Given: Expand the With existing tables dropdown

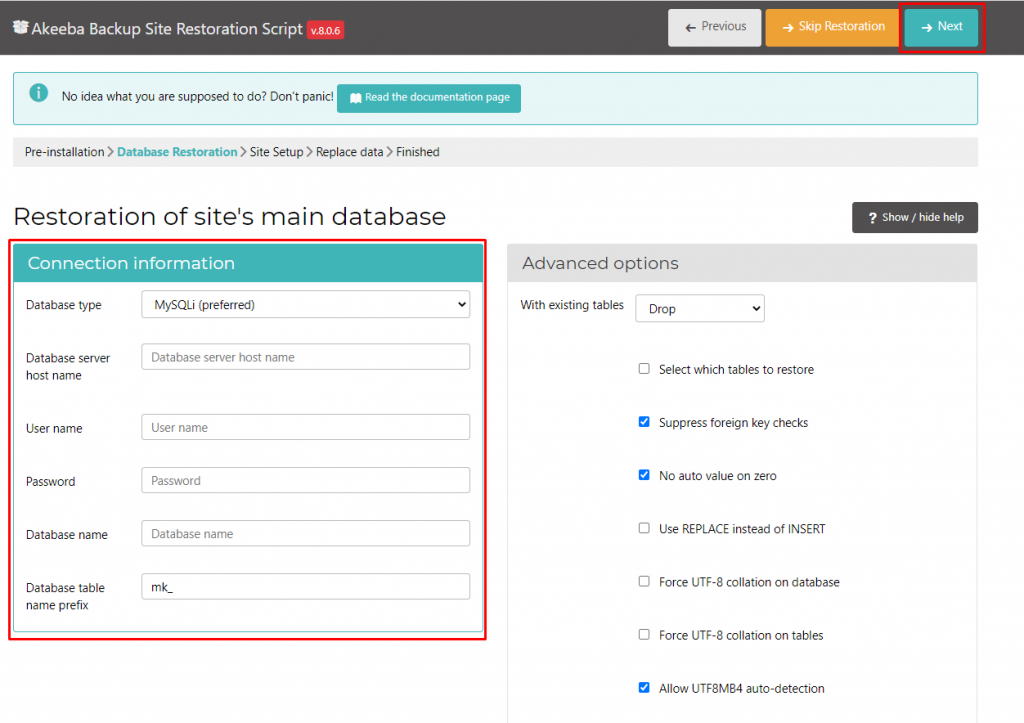Looking at the screenshot, I should coord(699,309).
